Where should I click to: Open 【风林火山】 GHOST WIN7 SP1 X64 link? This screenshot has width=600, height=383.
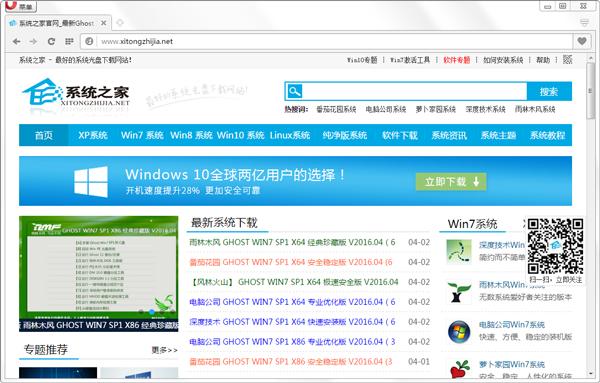[293, 282]
